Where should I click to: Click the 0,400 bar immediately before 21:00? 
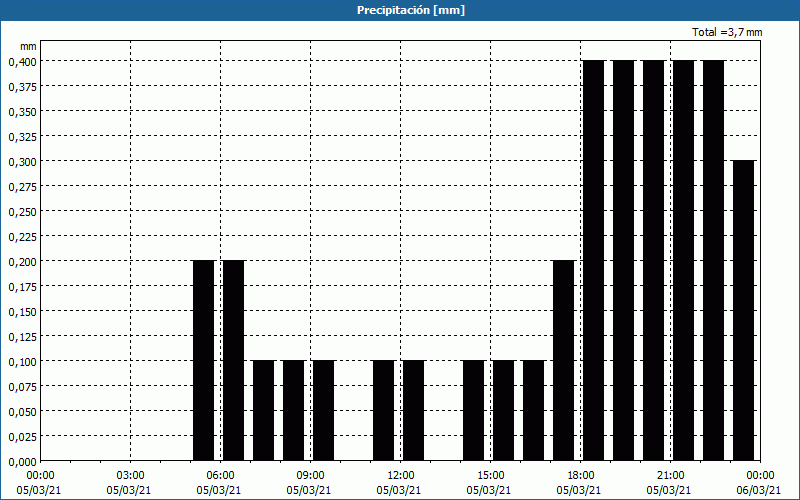654,261
